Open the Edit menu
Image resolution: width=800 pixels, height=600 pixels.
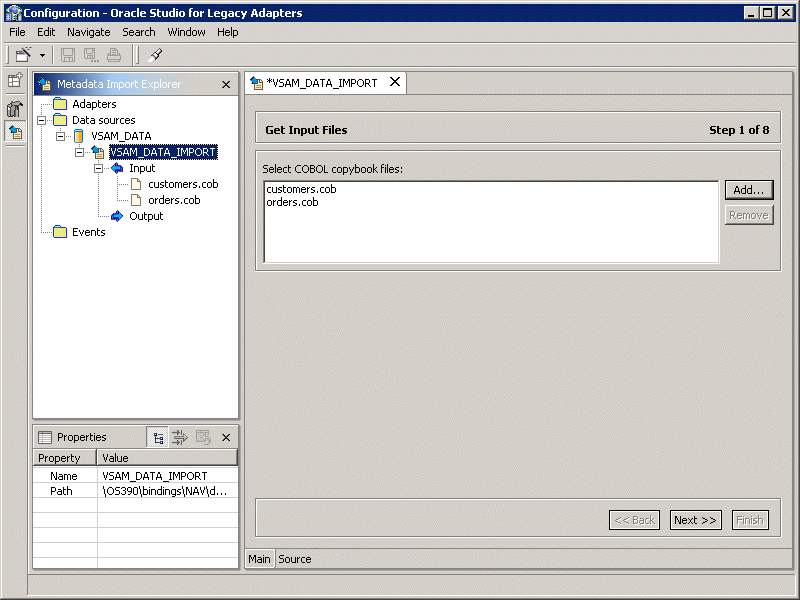(46, 32)
